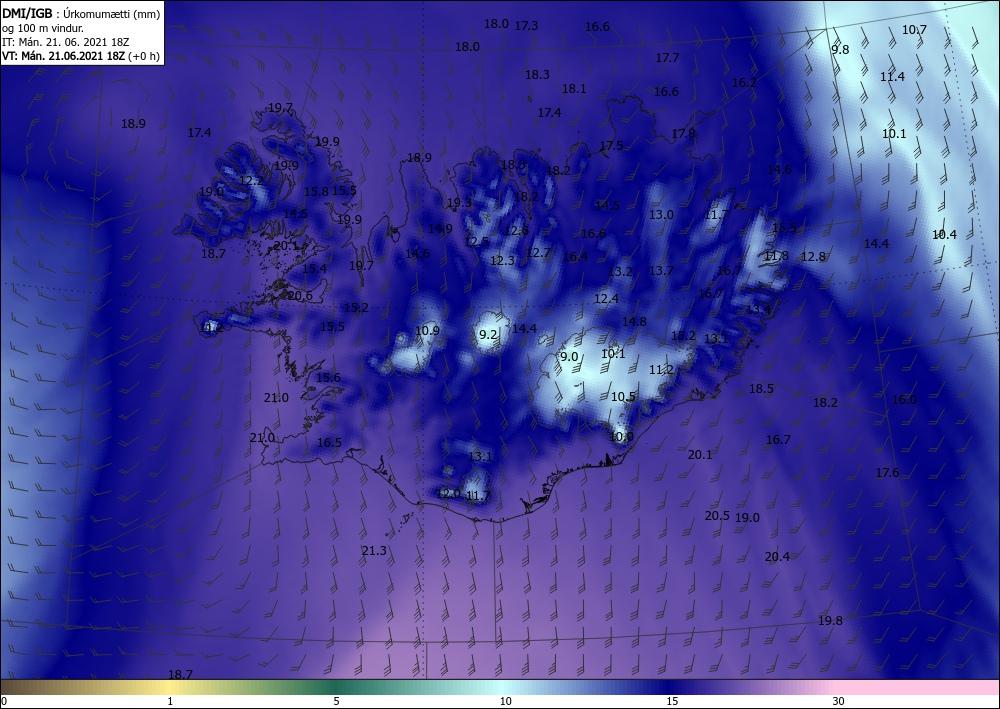
Task: Click the 17.7 value on the map
Action: pos(667,57)
